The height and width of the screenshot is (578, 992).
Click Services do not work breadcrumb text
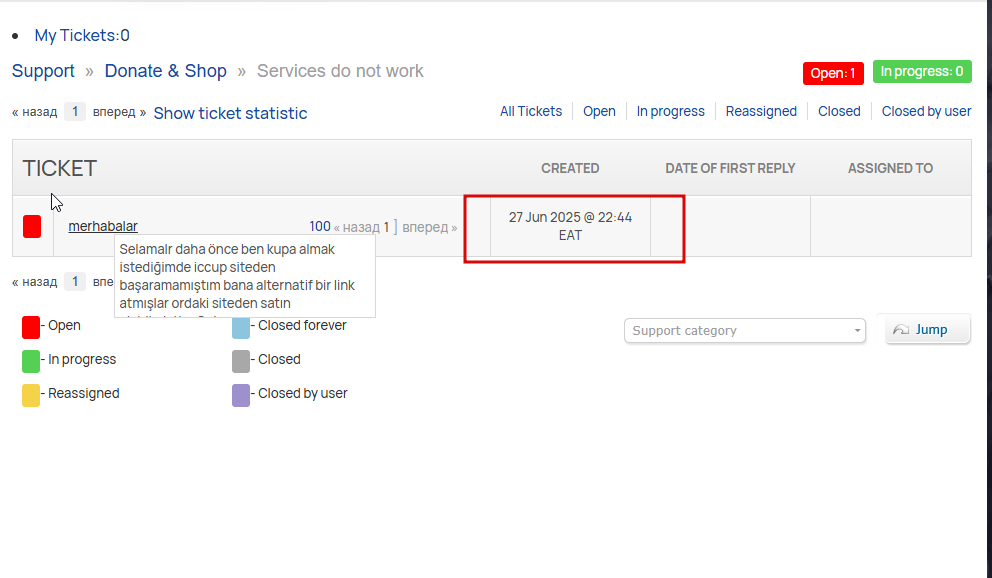340,71
